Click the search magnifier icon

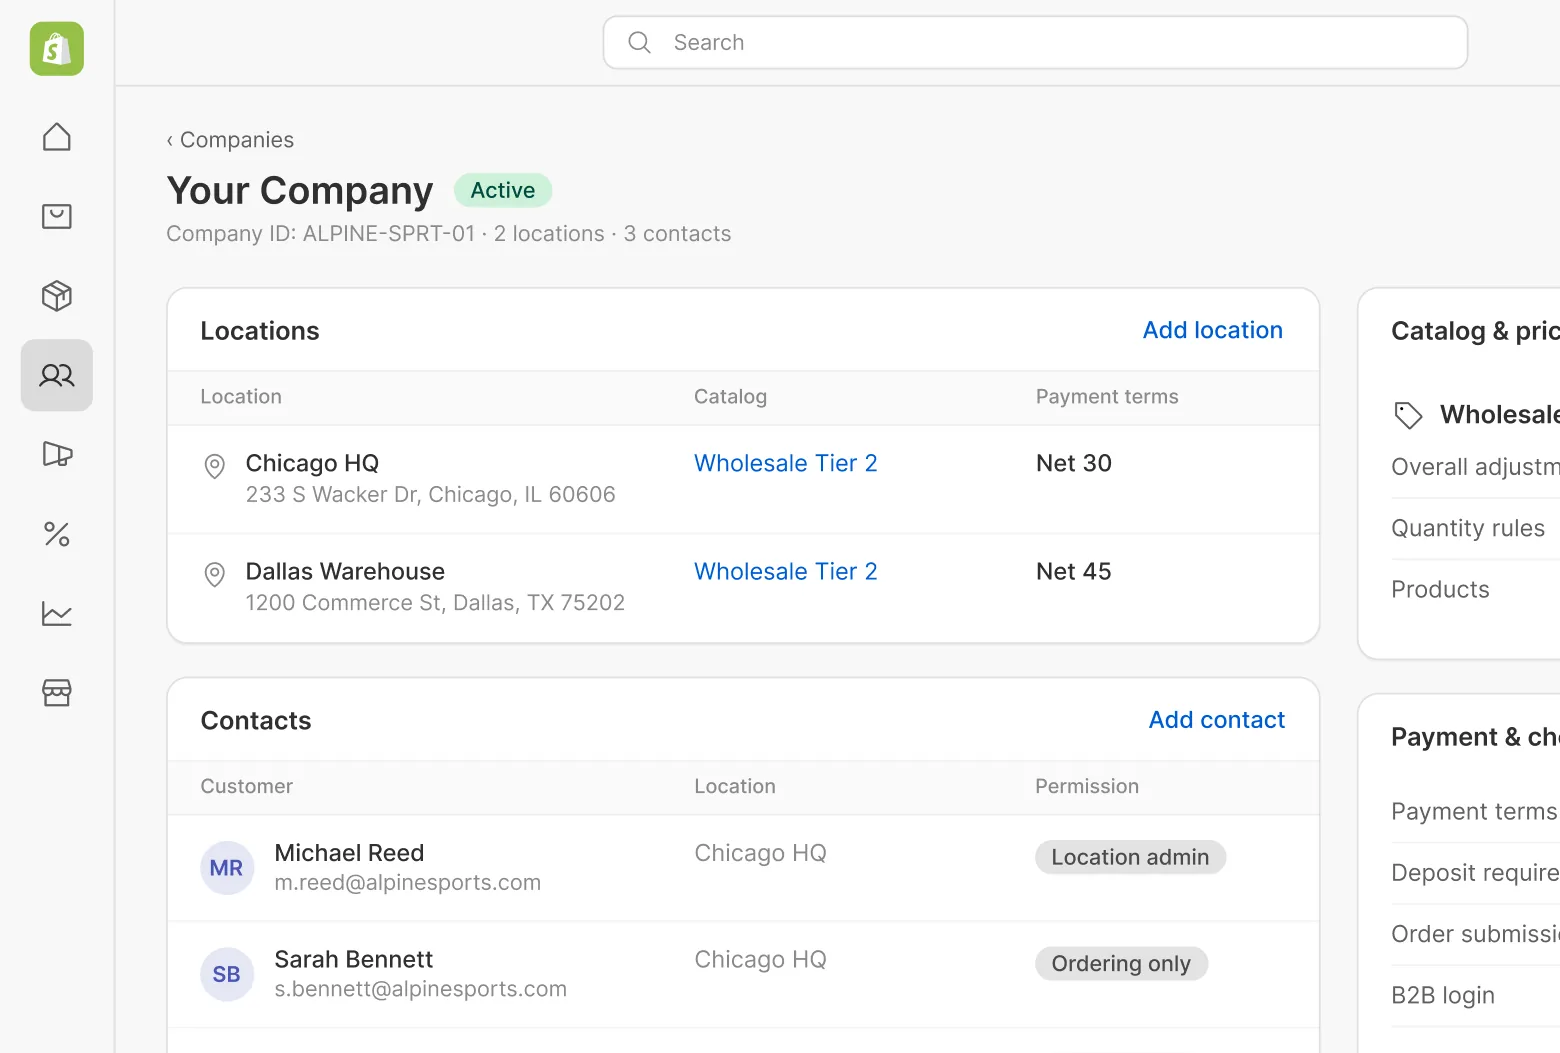coord(639,42)
